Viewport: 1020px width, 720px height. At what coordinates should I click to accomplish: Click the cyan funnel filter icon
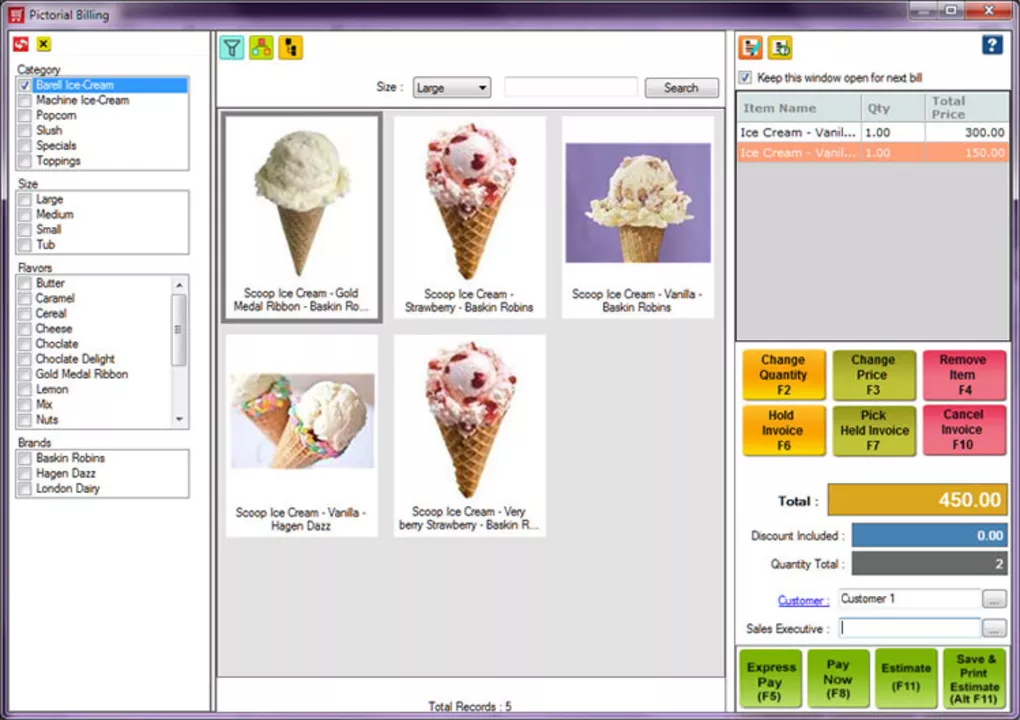click(231, 47)
